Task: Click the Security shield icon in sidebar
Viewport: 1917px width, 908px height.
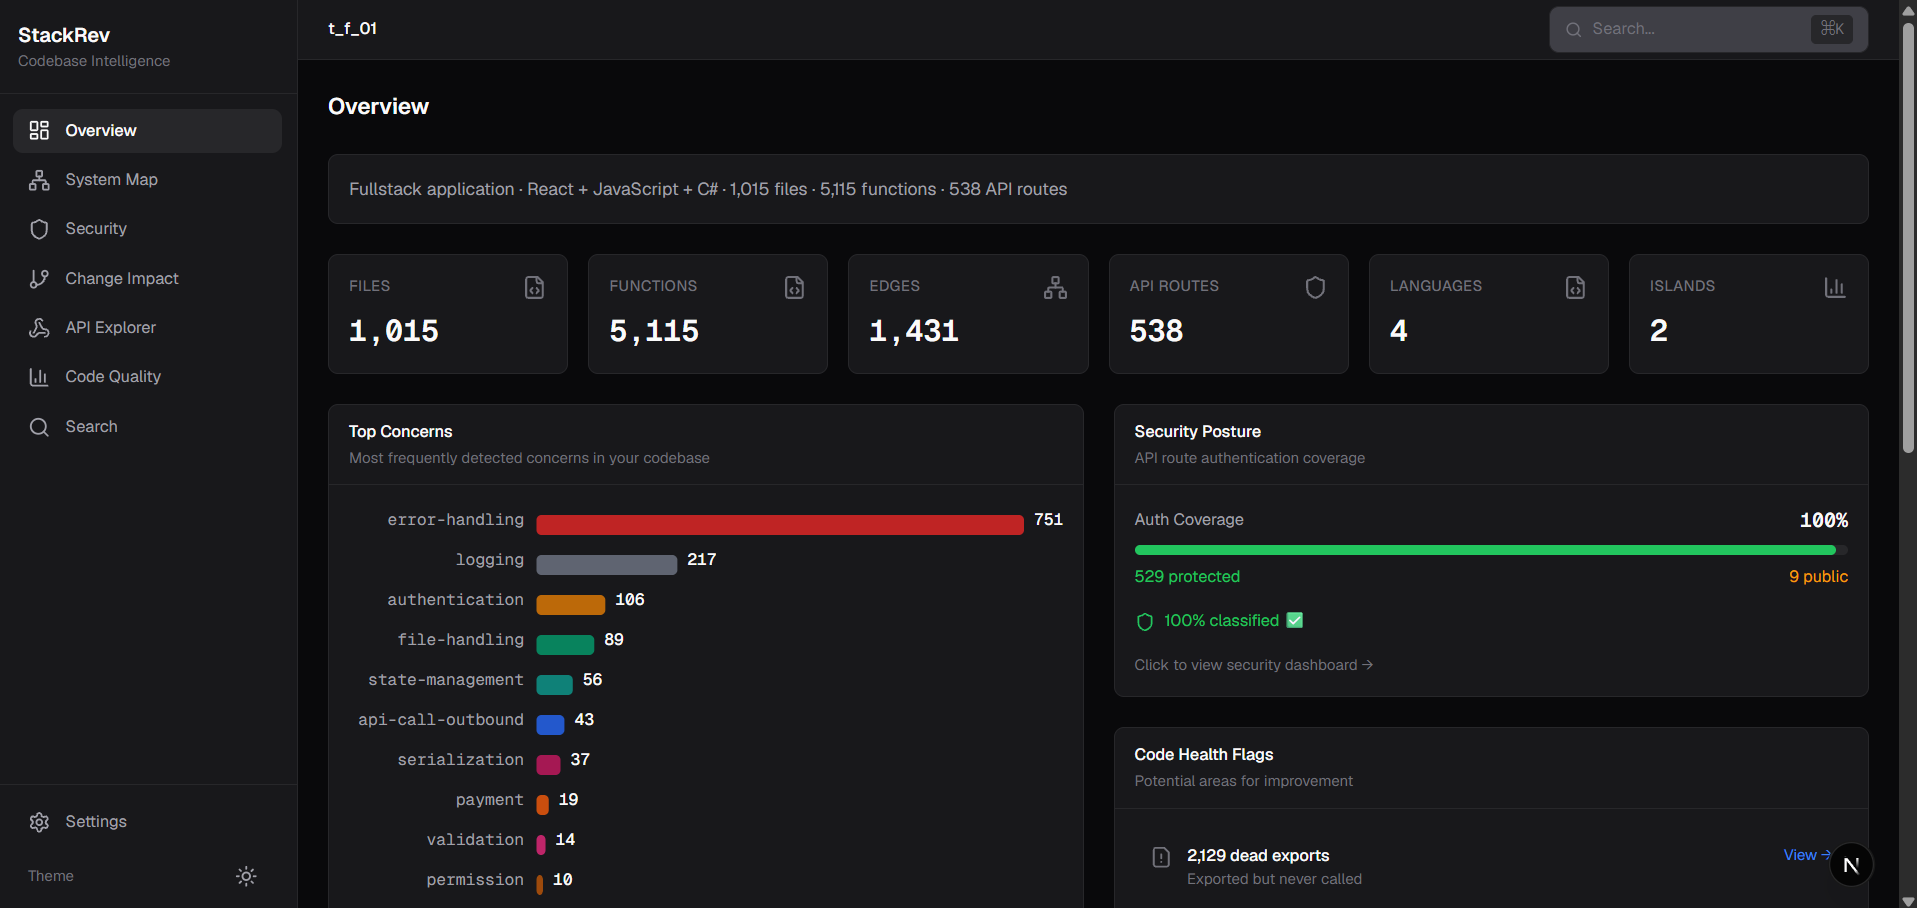Action: [x=39, y=229]
